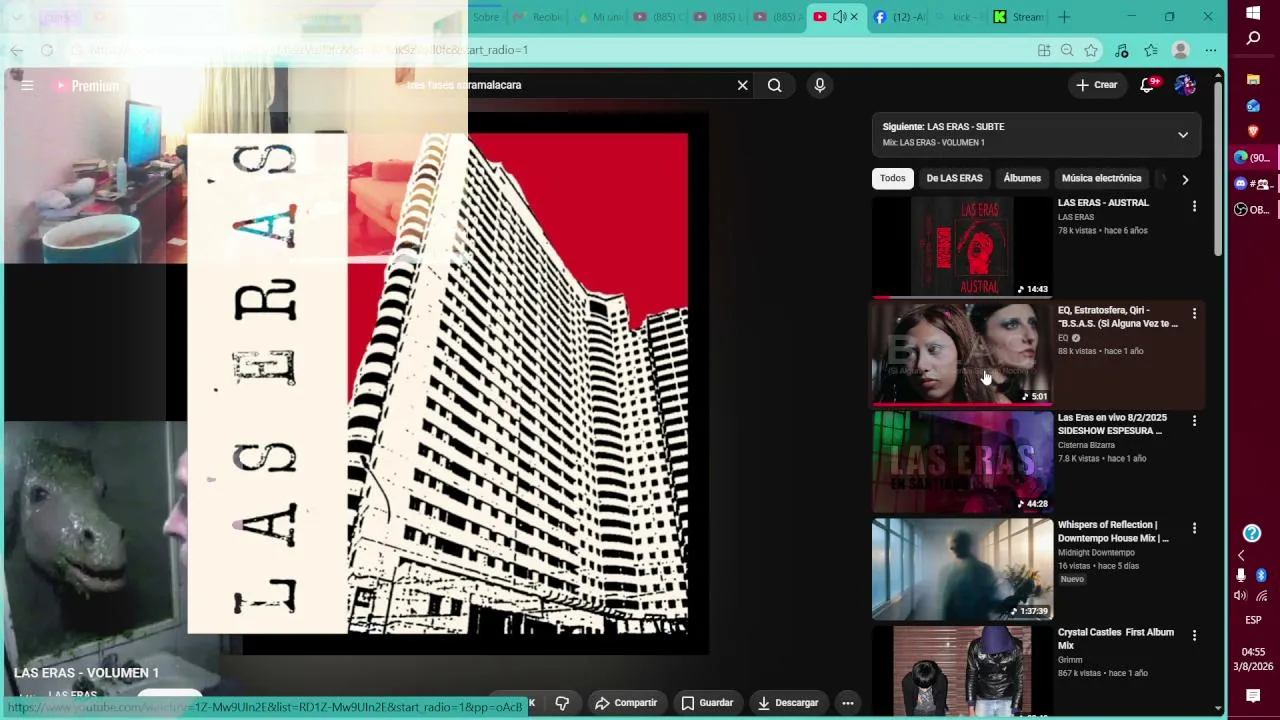The width and height of the screenshot is (1280, 720).
Task: Open YouTube notifications bell
Action: [x=1148, y=85]
